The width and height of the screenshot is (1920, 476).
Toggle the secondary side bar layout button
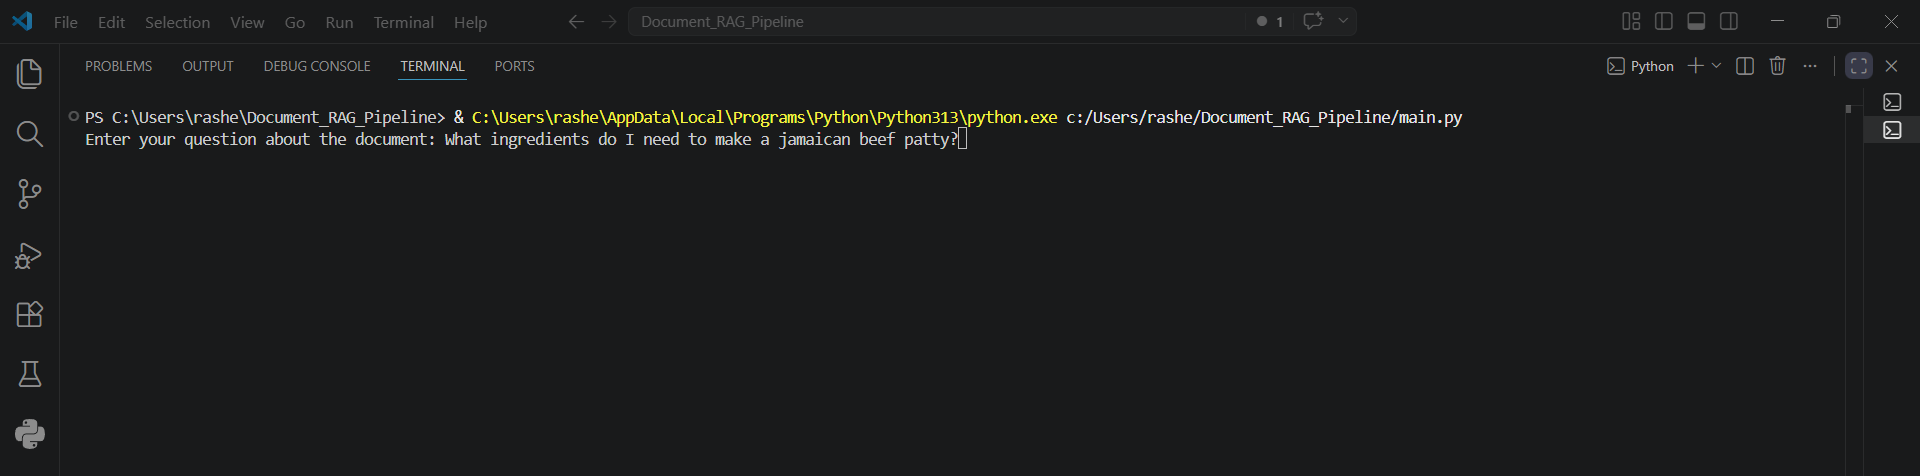click(x=1728, y=21)
